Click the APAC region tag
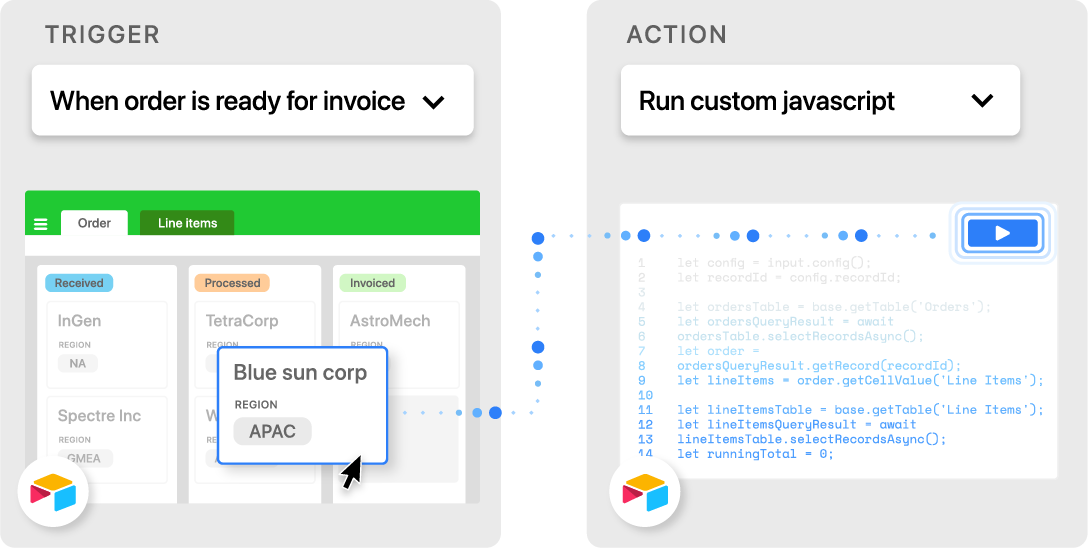Screen dimensions: 1088x550 [x=273, y=431]
